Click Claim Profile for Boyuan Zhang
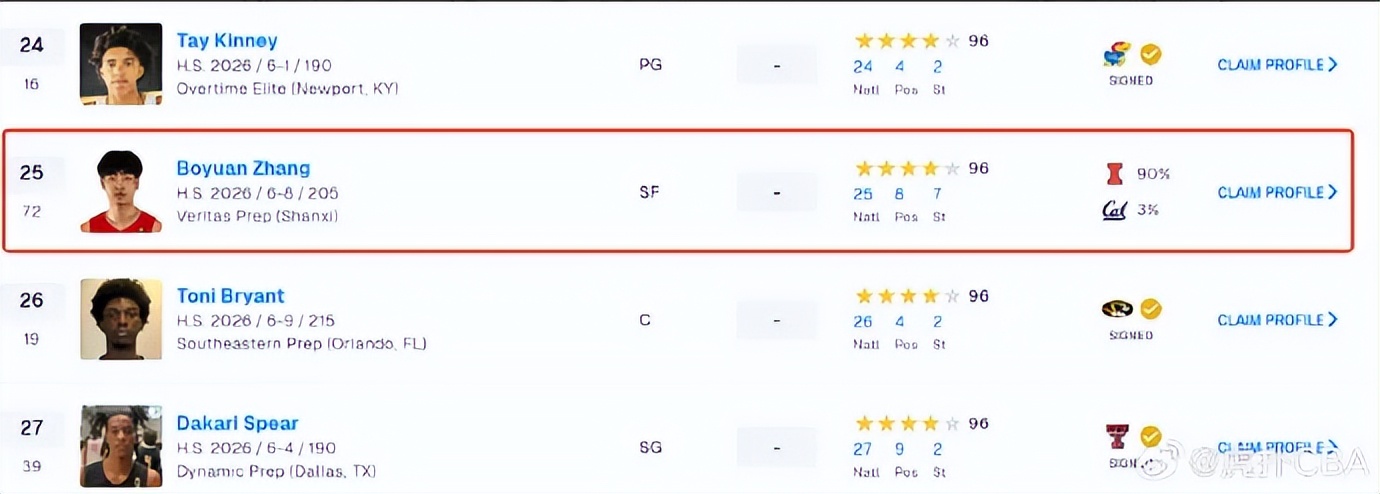The image size is (1380, 494). click(x=1277, y=192)
